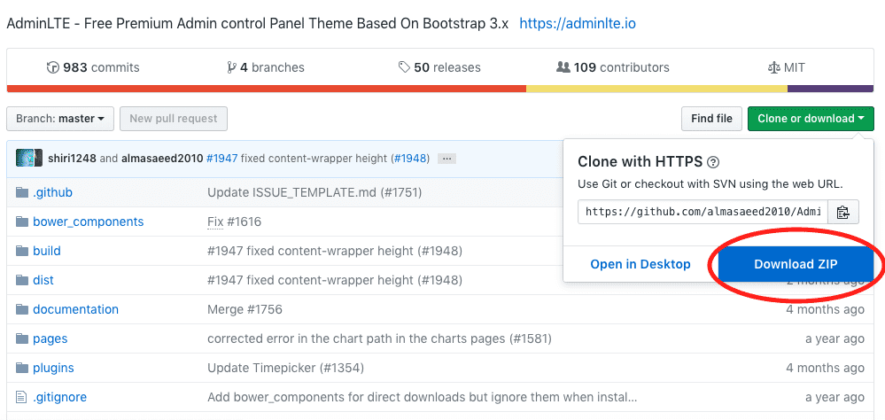Copy clone URL with clipboard icon

click(843, 212)
